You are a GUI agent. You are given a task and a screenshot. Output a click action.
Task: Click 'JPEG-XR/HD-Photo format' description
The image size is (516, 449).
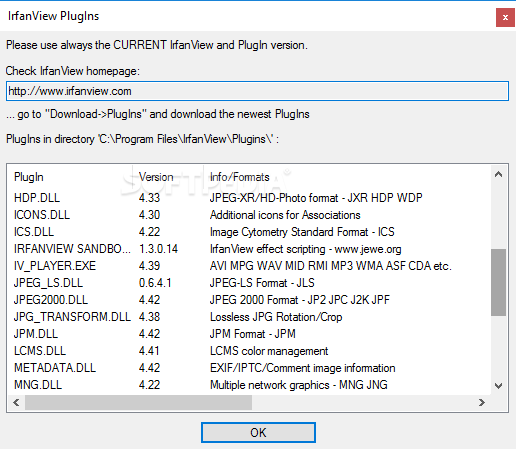click(x=316, y=198)
